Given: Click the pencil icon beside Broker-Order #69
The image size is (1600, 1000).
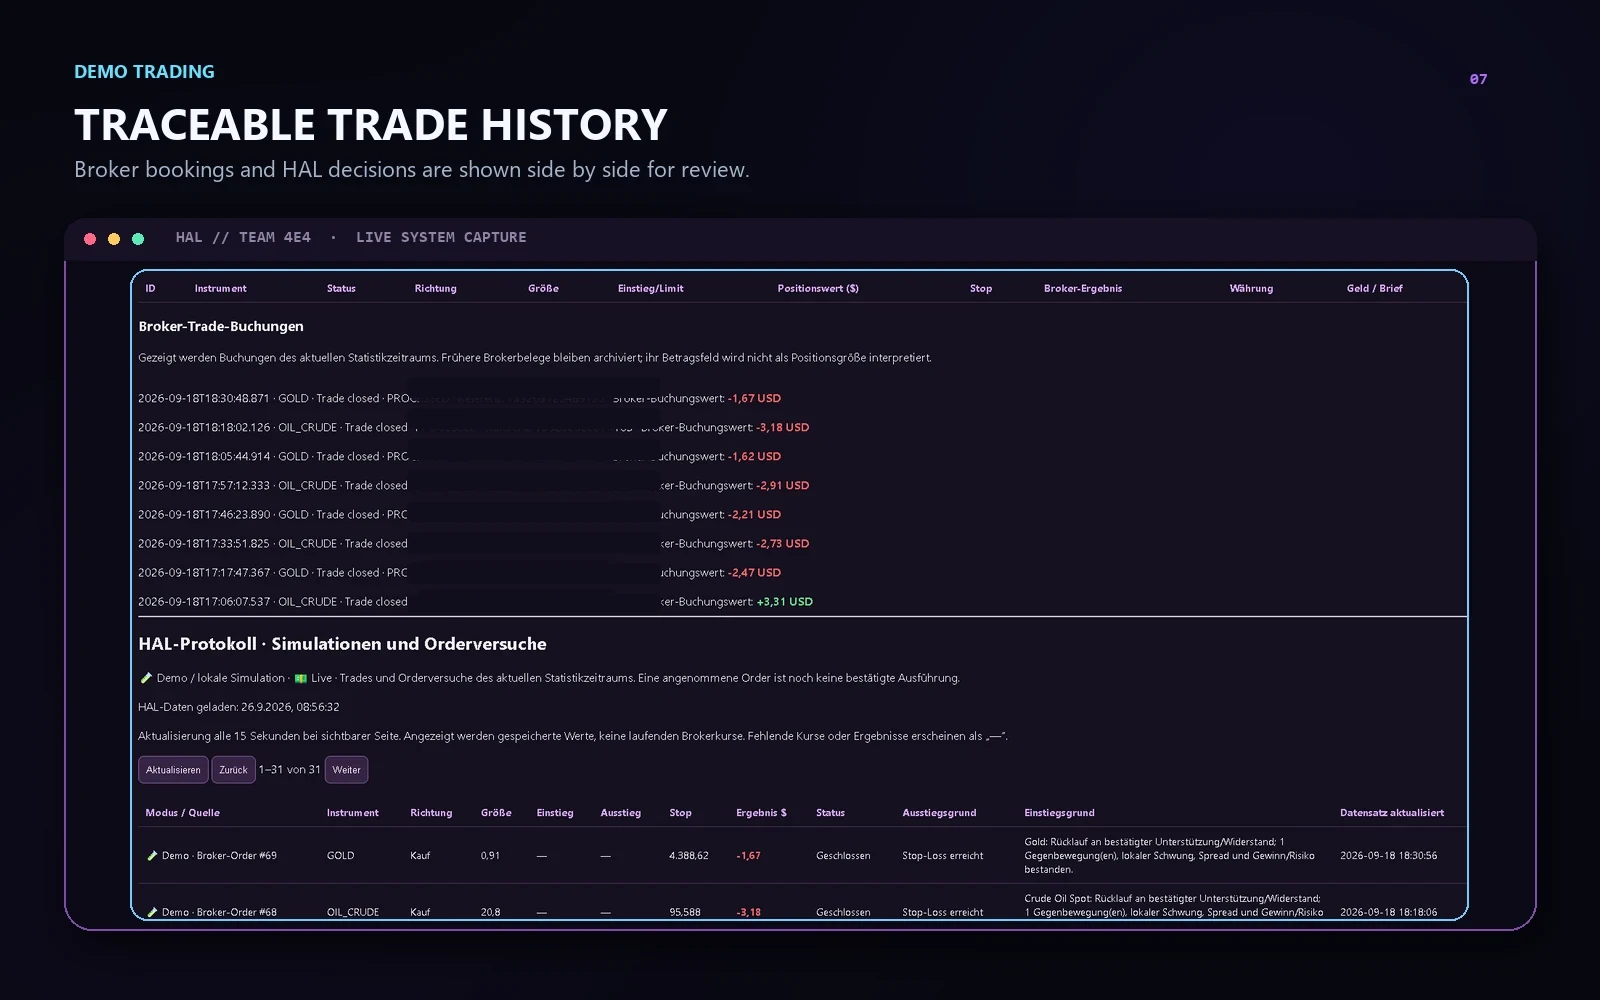Looking at the screenshot, I should click(x=152, y=856).
